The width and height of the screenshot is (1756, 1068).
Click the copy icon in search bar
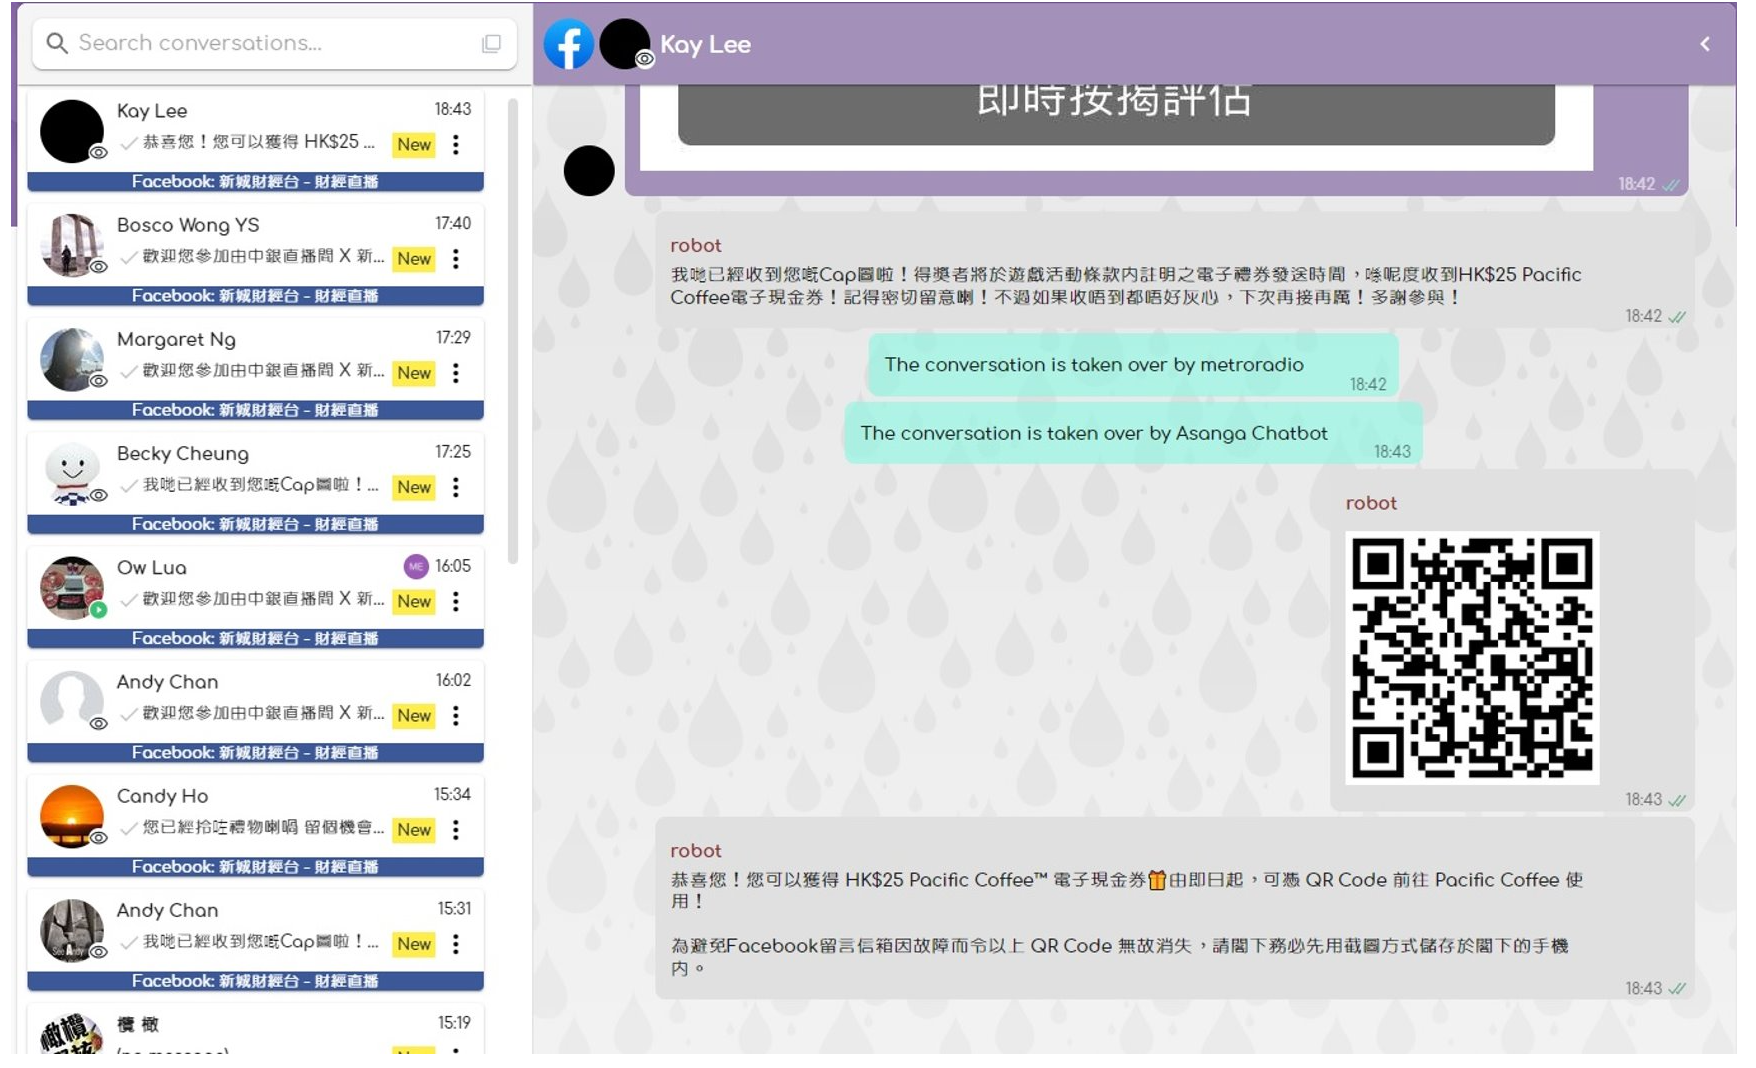point(491,44)
